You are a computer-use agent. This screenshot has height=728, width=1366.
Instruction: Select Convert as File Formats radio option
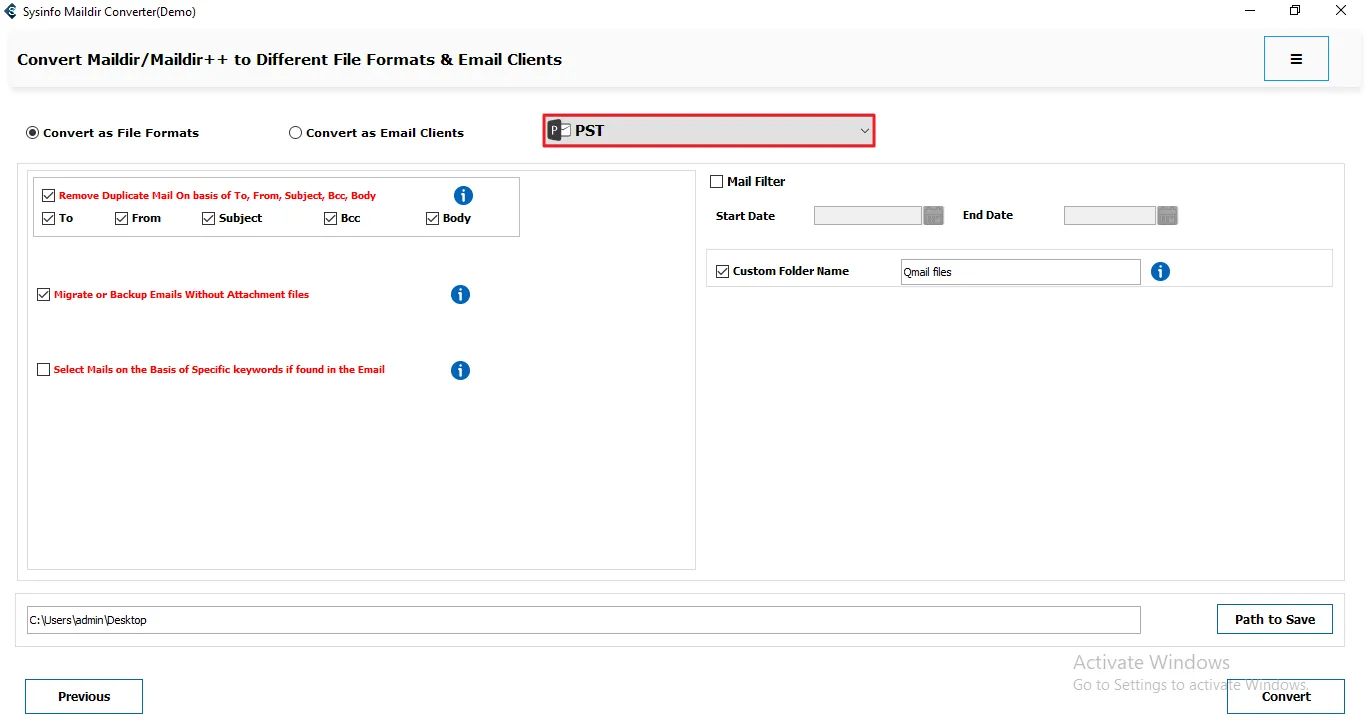point(33,133)
